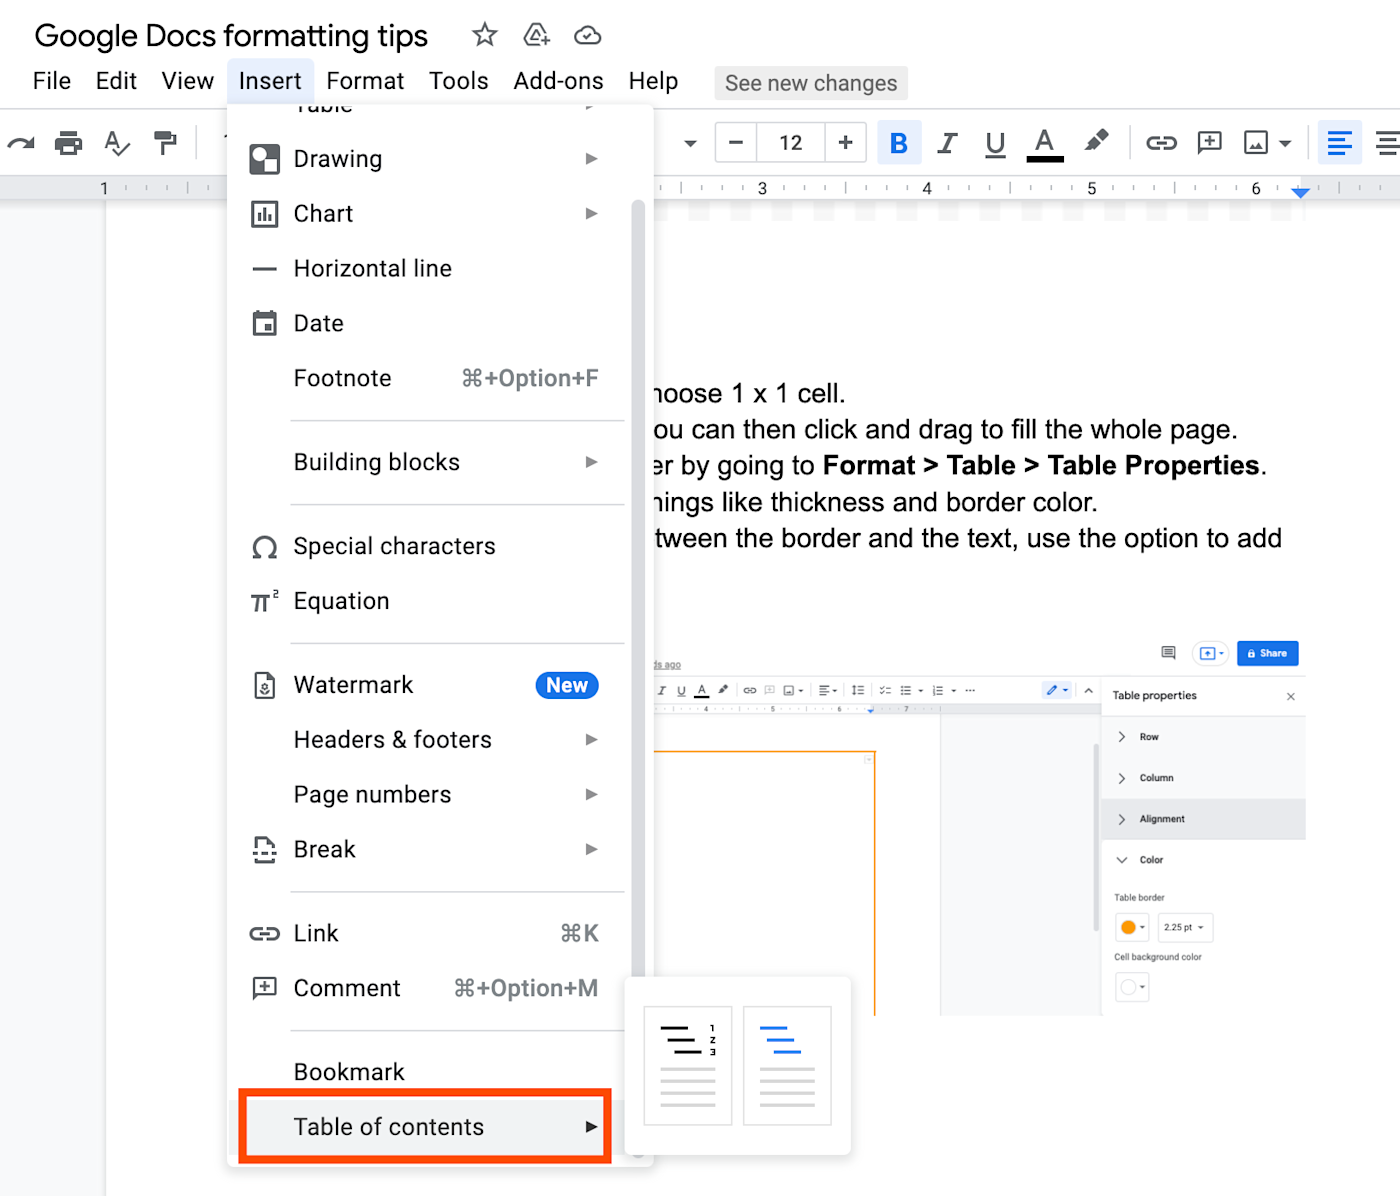Open the Edit menu

tap(116, 81)
